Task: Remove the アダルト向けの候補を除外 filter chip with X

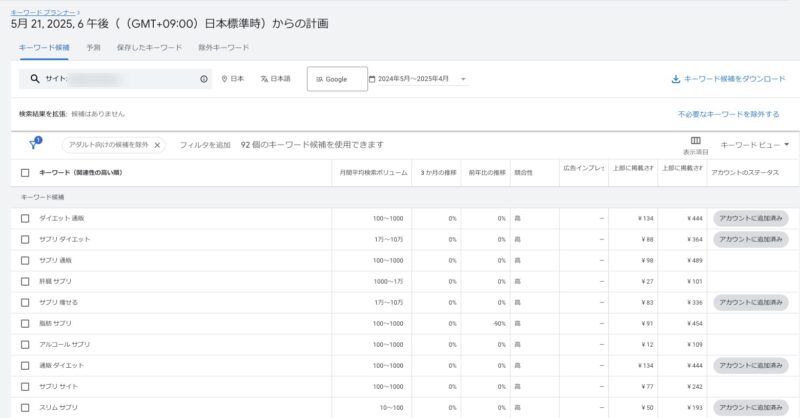Action: tap(157, 145)
